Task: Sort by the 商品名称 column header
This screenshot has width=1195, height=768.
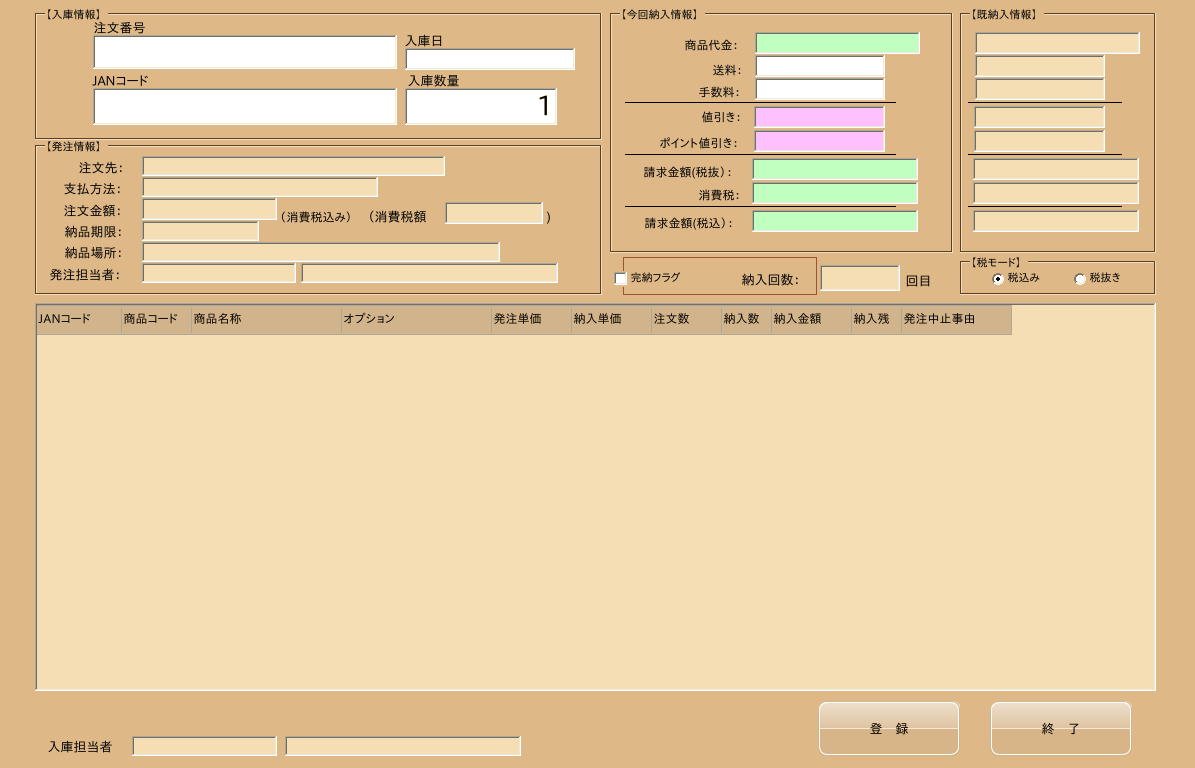Action: (x=266, y=319)
